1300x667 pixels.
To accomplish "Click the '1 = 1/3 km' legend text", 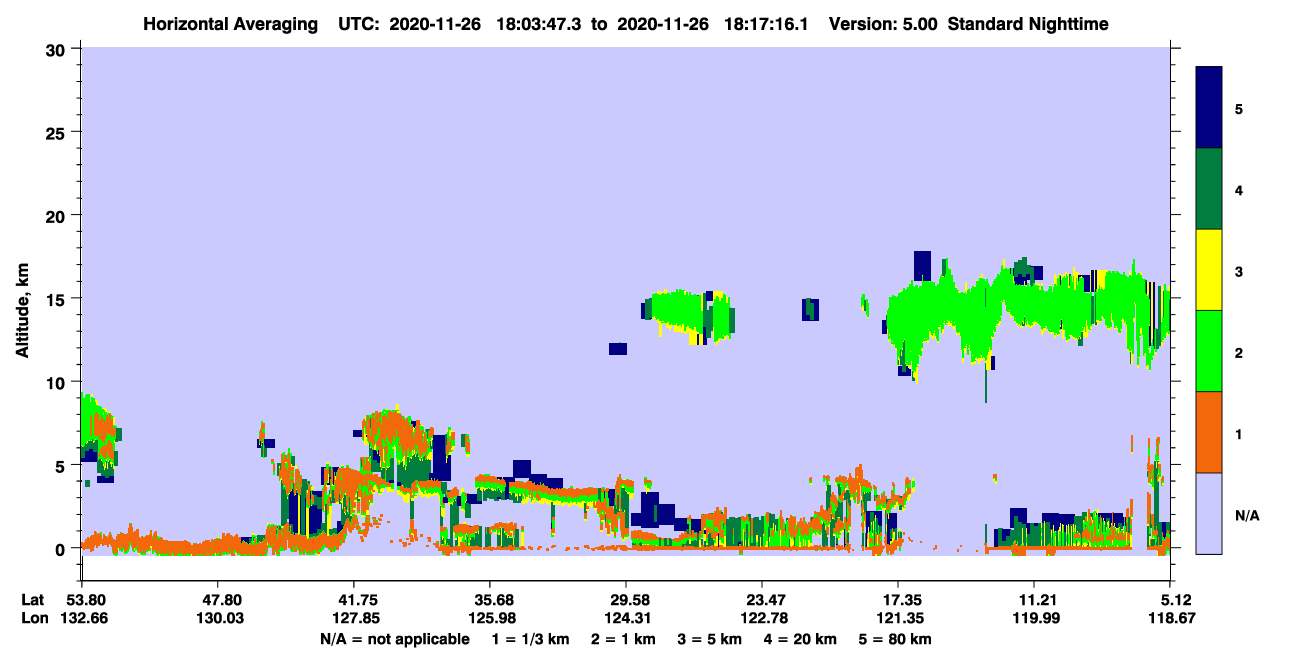I will [x=531, y=639].
